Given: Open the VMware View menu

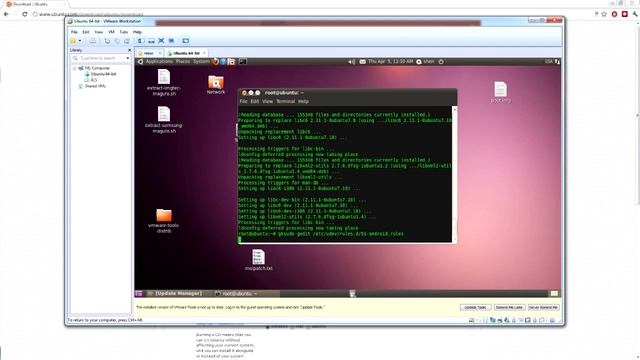Looking at the screenshot, I should [x=99, y=32].
